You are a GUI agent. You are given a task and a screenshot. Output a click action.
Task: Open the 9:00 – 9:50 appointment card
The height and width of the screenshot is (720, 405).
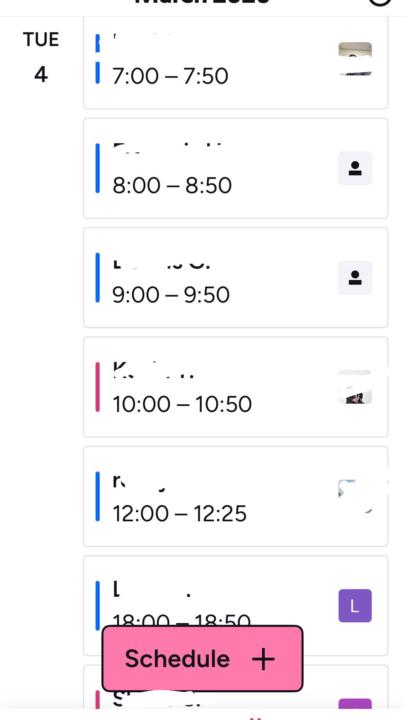tap(236, 277)
